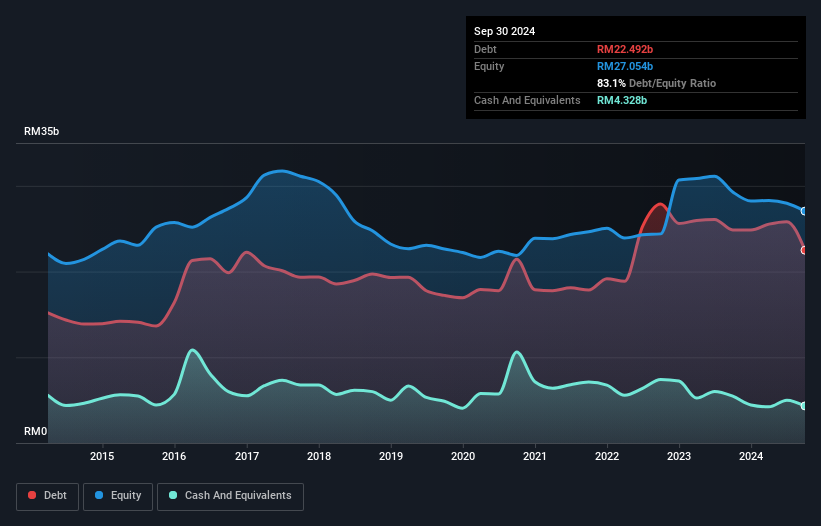
Task: Click the Equity row label in tooltip
Action: pos(489,66)
